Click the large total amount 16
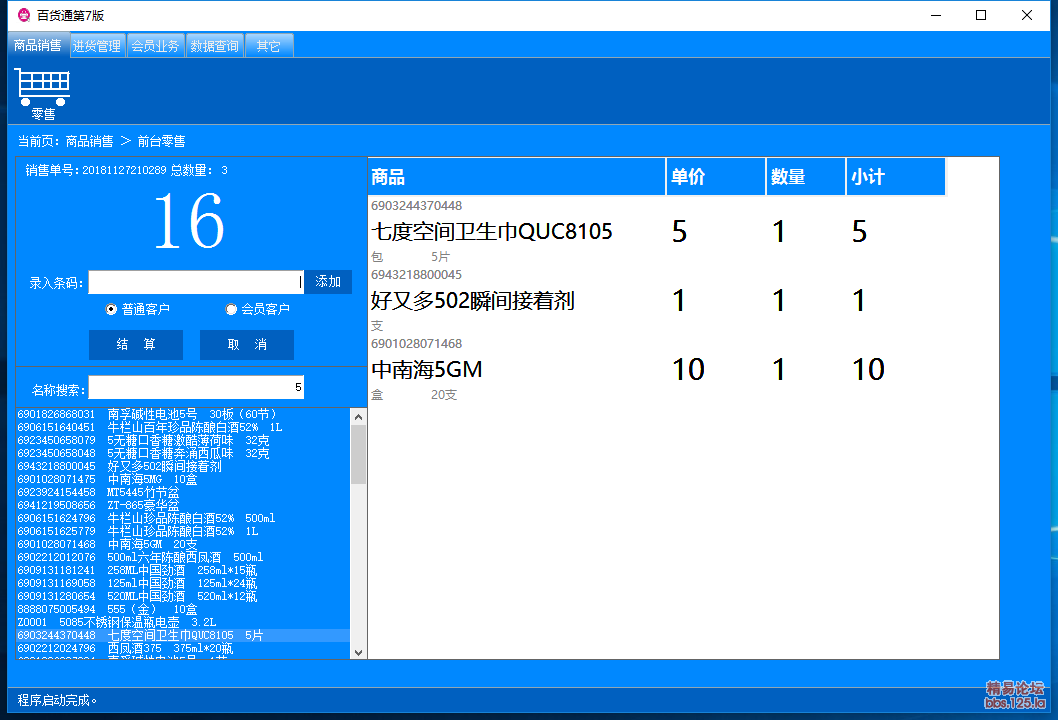 click(x=189, y=221)
